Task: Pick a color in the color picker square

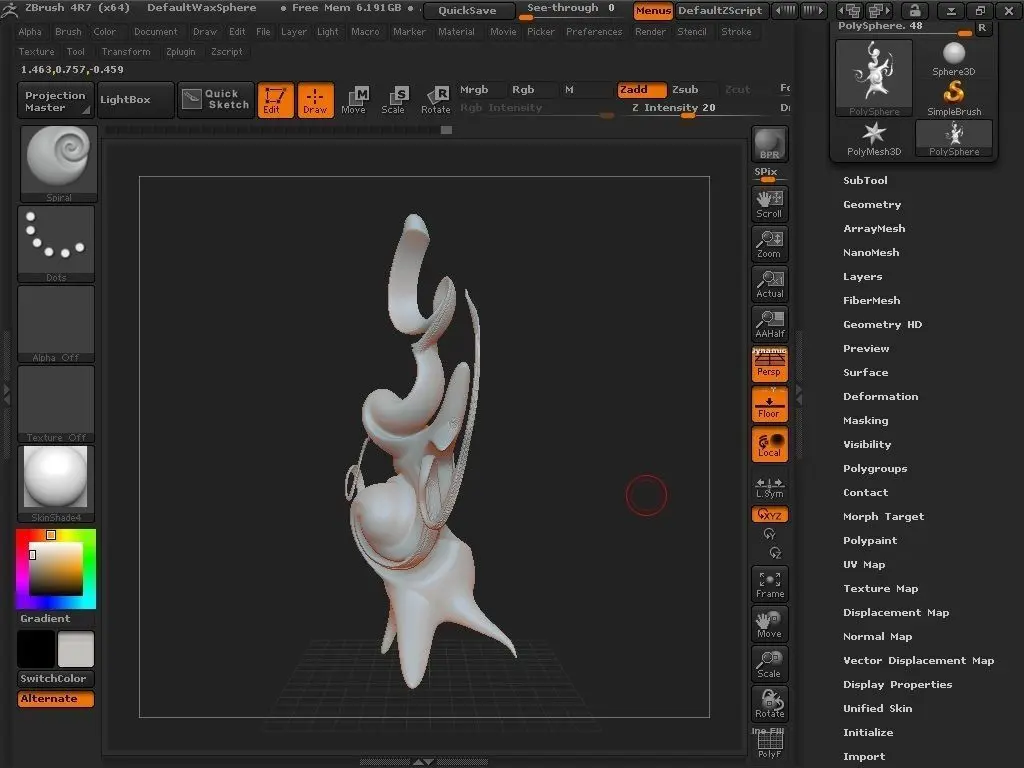Action: click(56, 569)
